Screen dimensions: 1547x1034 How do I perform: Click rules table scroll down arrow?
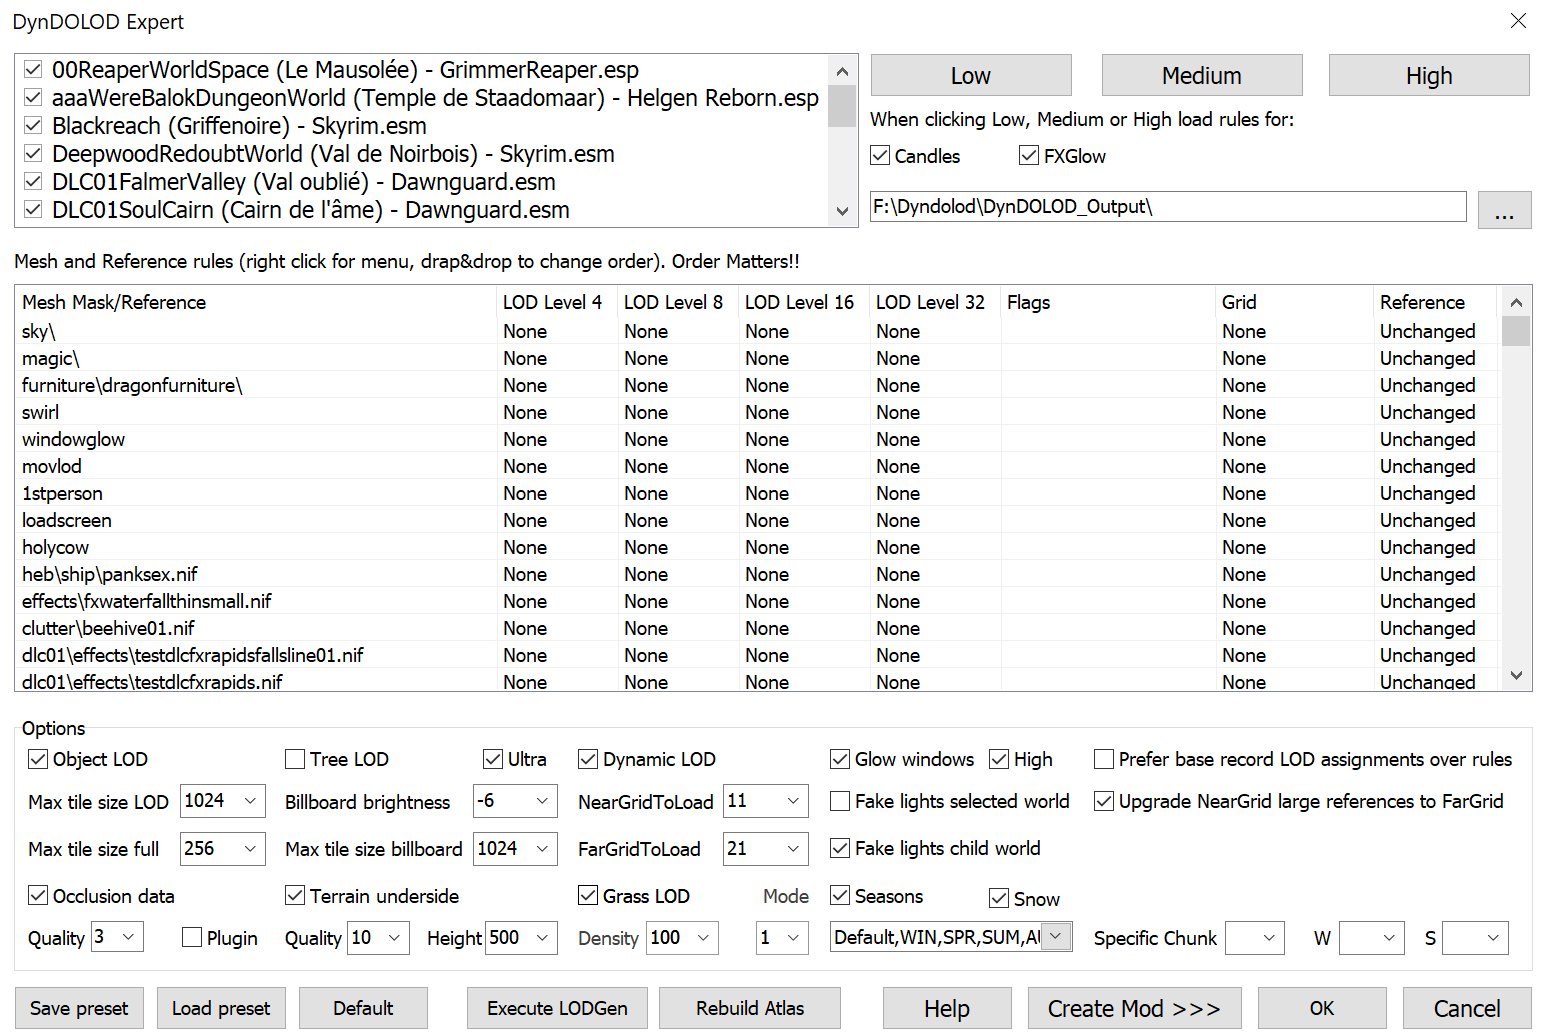click(1516, 676)
